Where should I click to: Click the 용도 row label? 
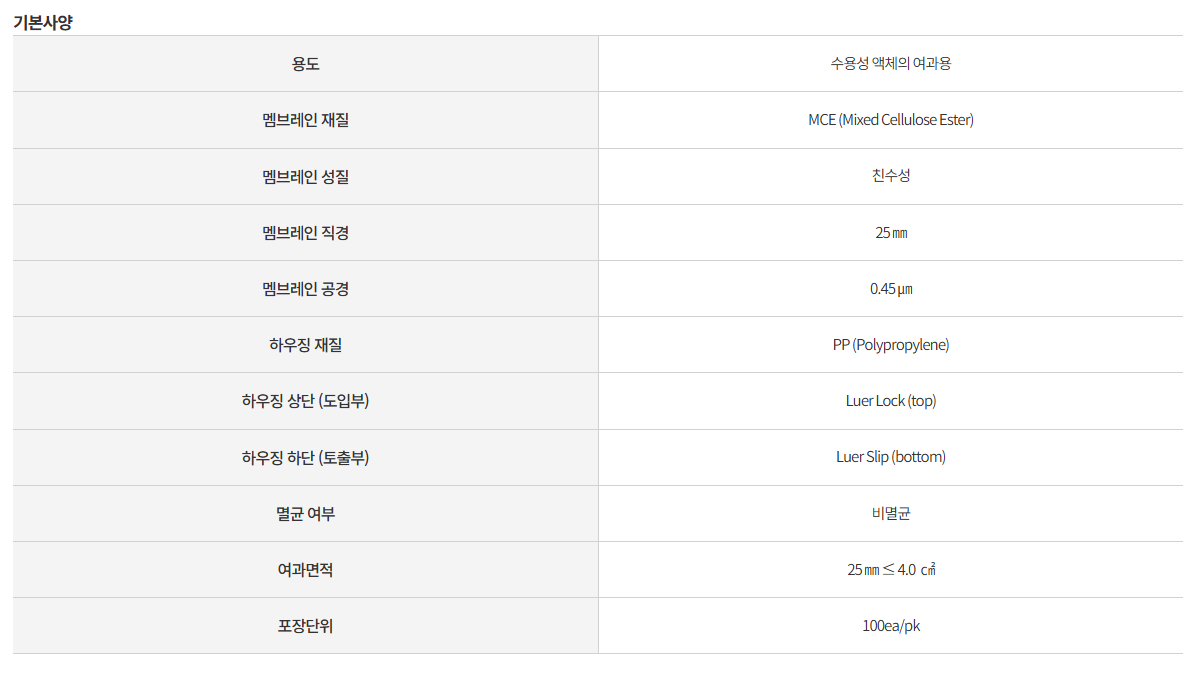click(306, 64)
